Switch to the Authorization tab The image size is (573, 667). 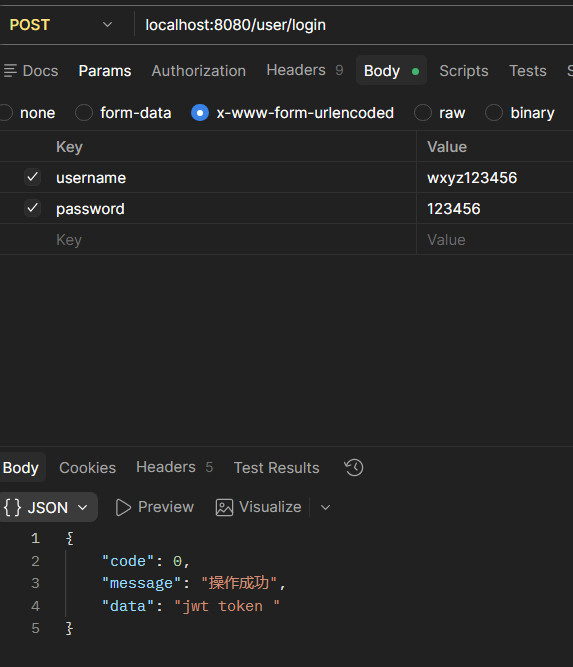point(199,71)
